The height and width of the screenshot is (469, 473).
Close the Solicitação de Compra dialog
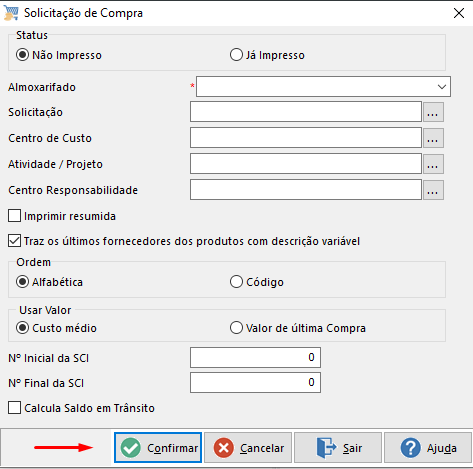(459, 13)
